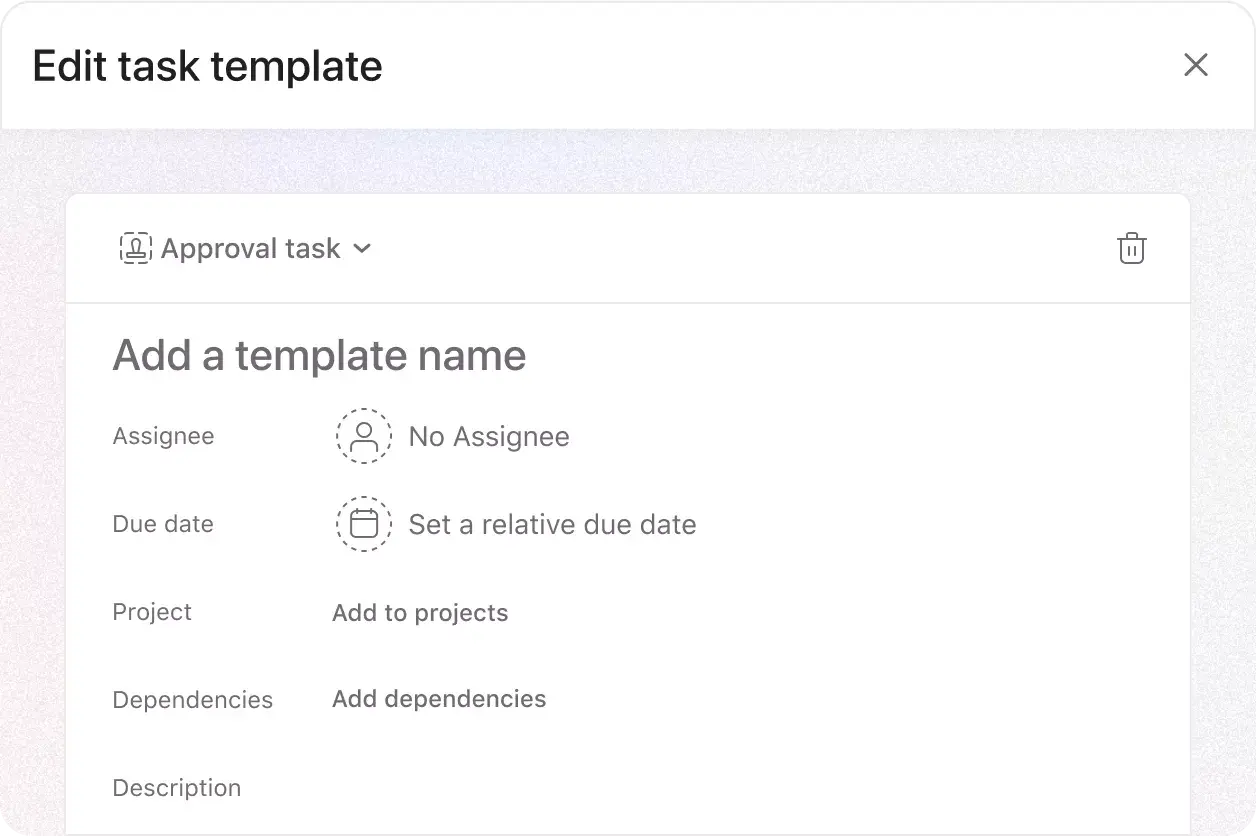The height and width of the screenshot is (836, 1256).
Task: Click the empty area right of Description
Action: pos(700,788)
